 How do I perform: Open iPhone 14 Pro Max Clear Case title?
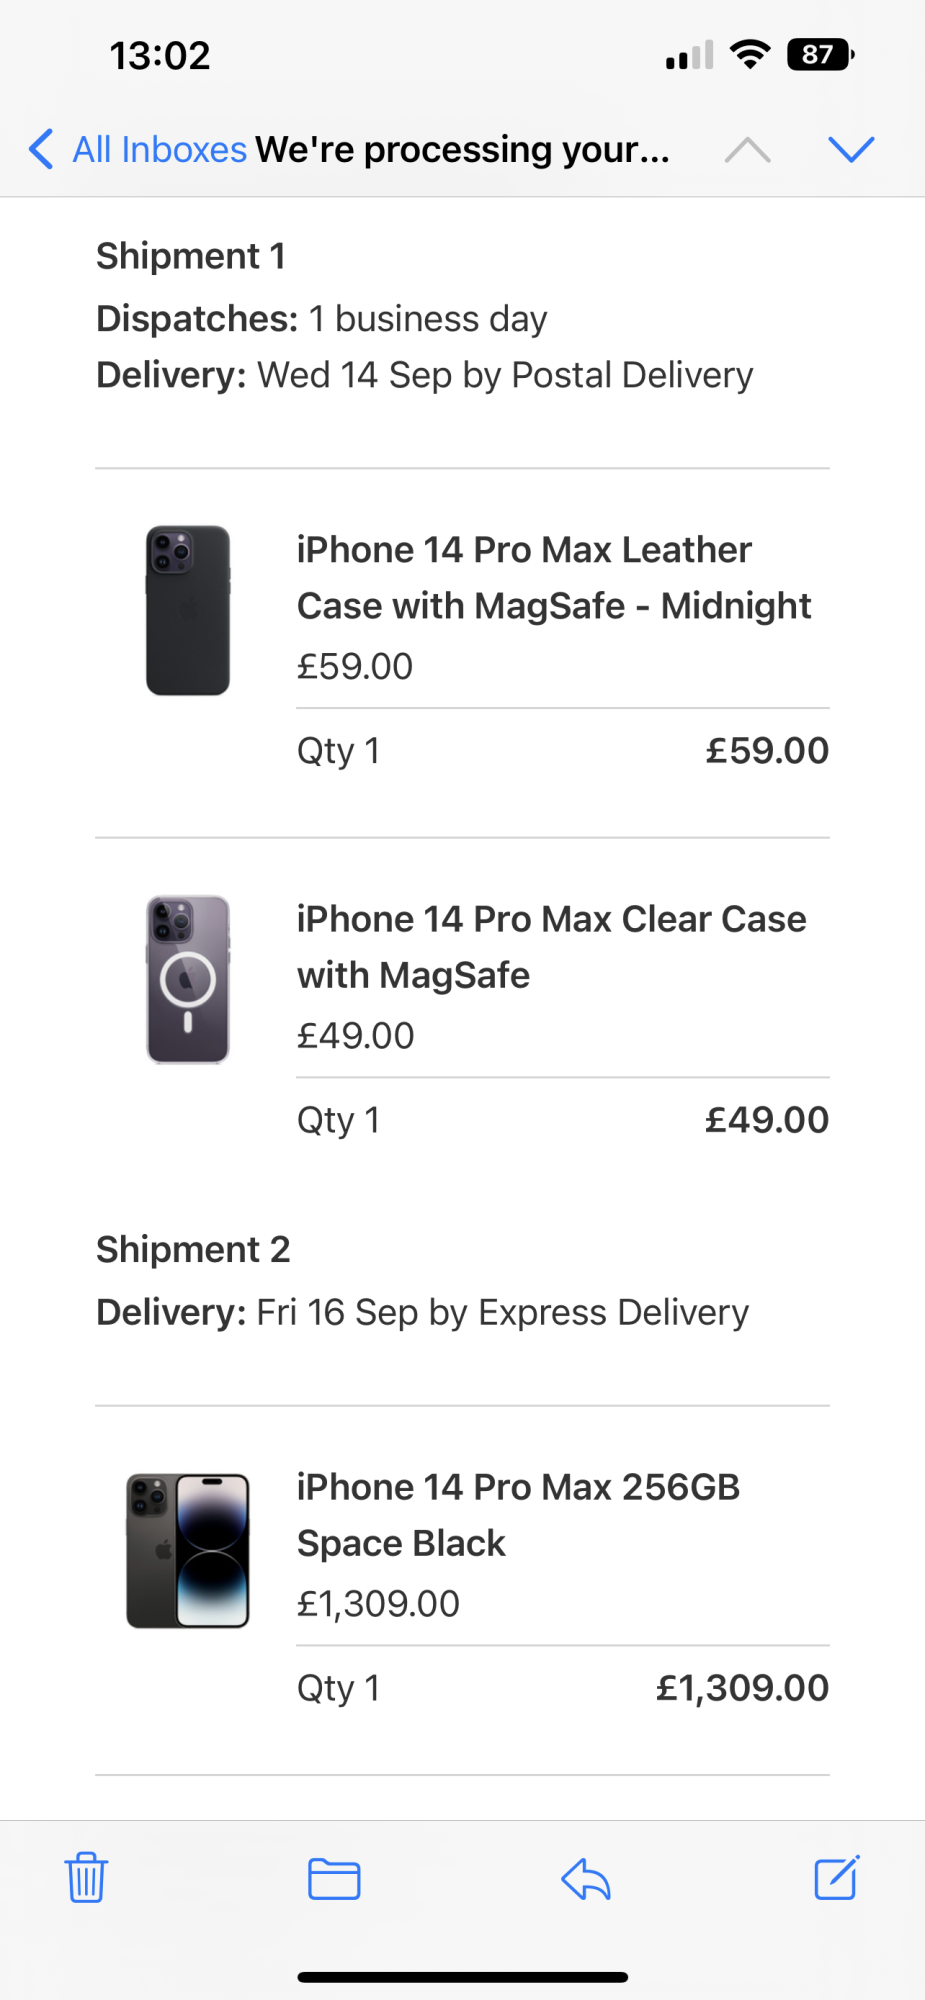[551, 946]
